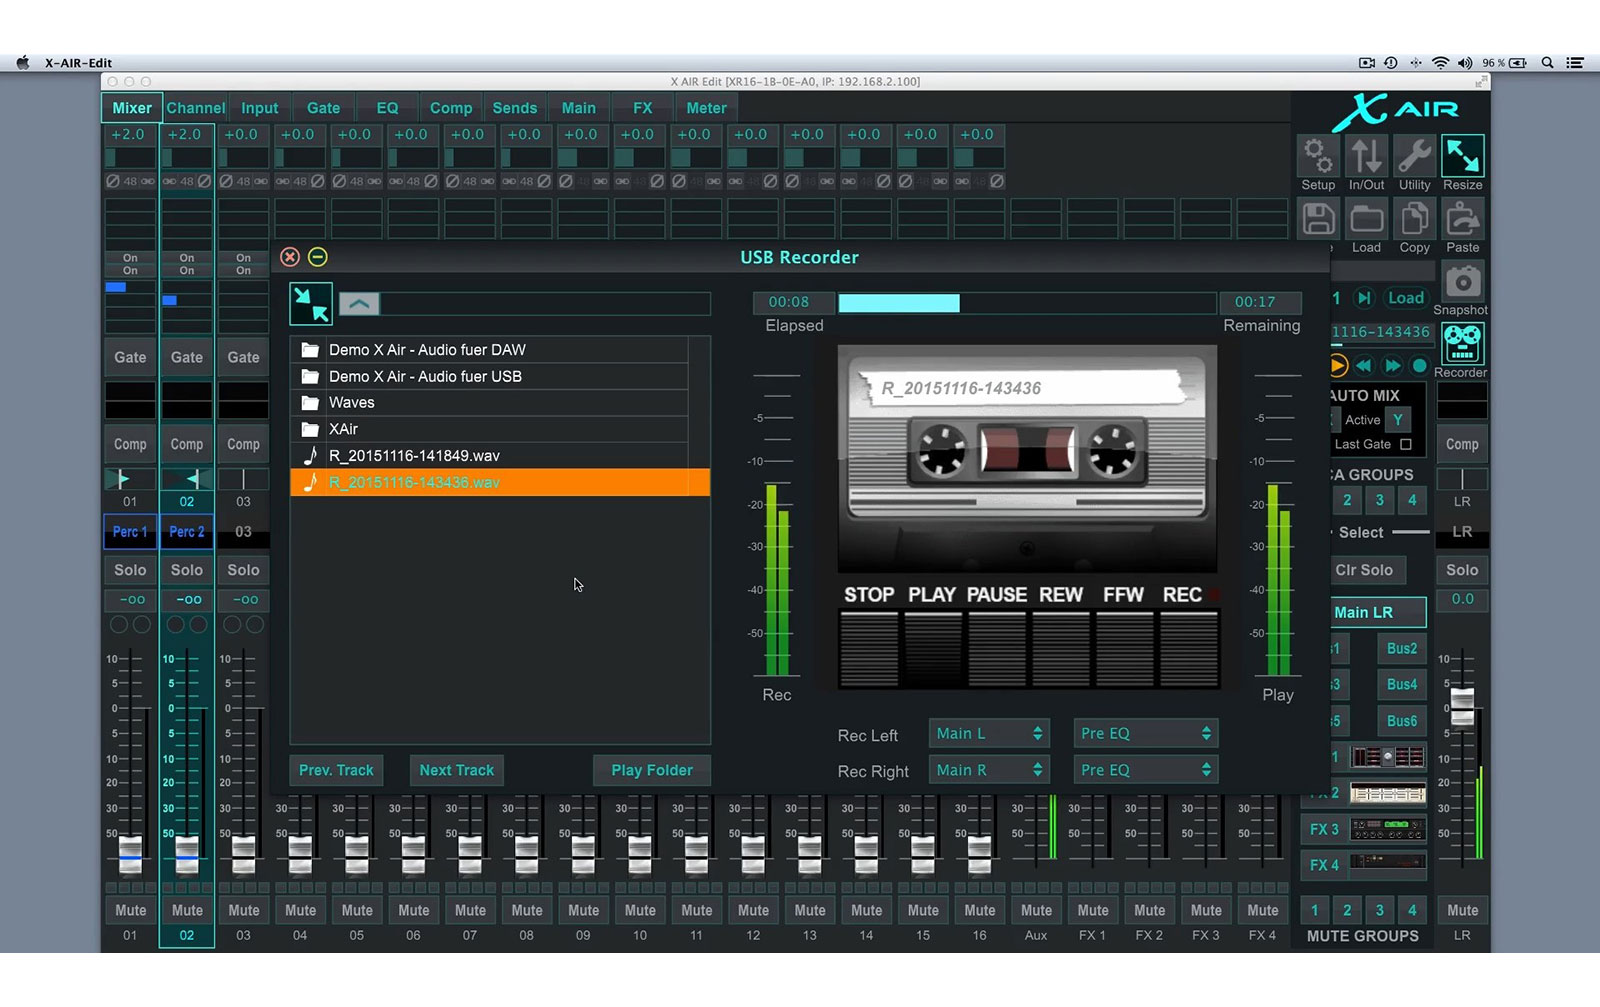
Task: Click the sidebar rewind button
Action: click(x=1364, y=365)
